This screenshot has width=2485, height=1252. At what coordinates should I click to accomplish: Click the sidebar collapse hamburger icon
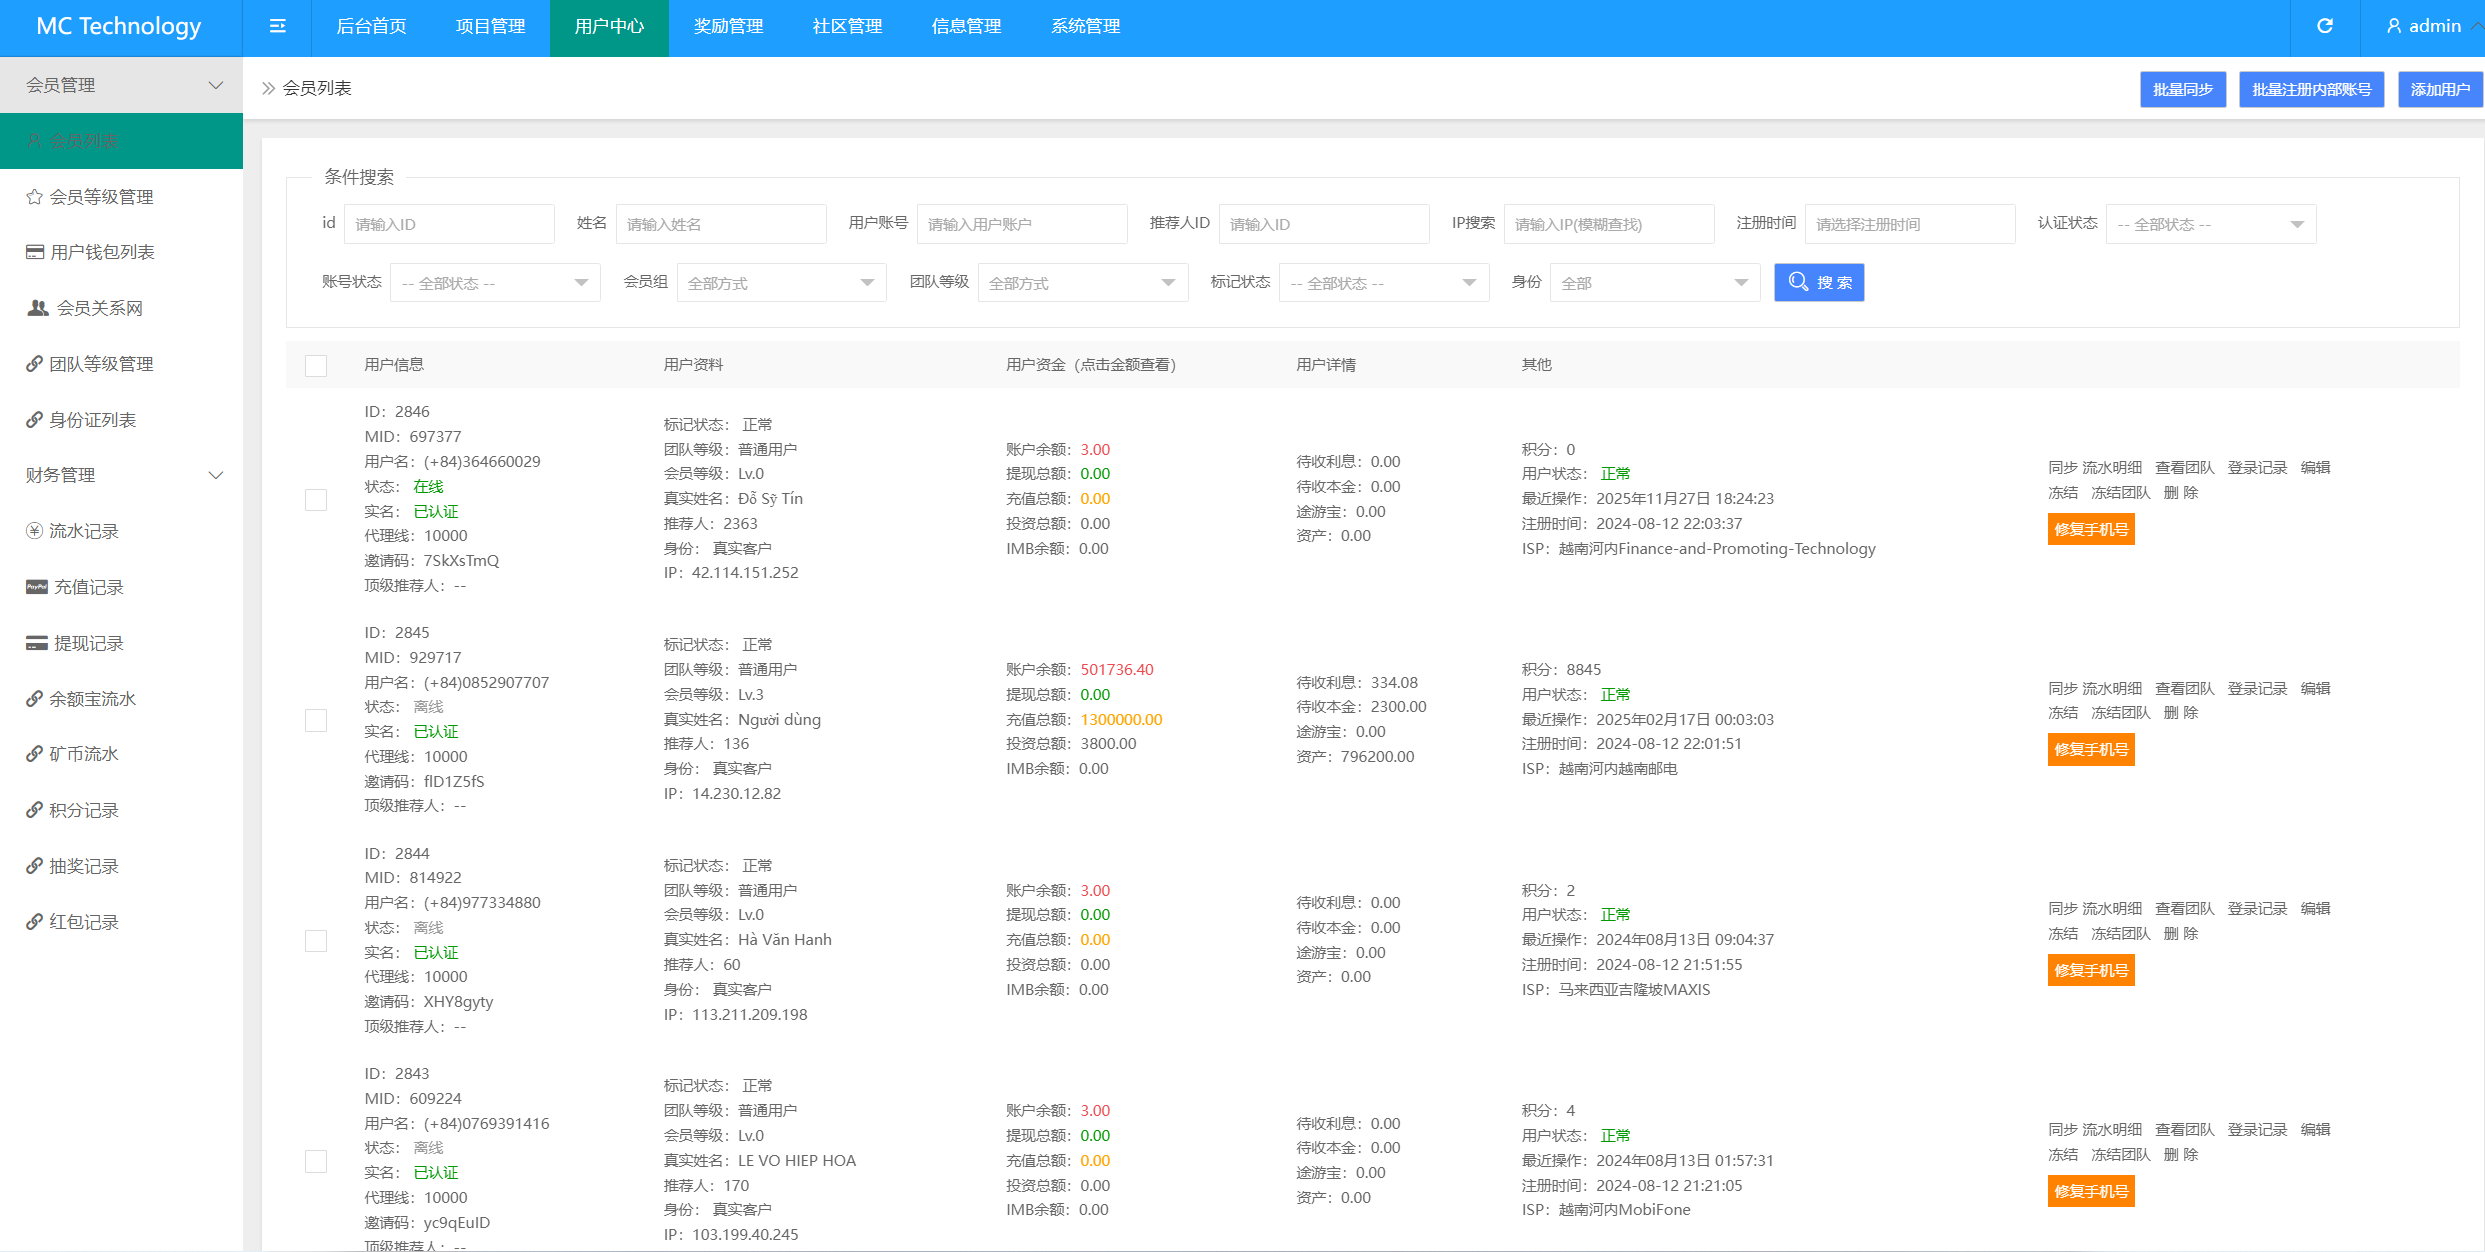pos(277,27)
